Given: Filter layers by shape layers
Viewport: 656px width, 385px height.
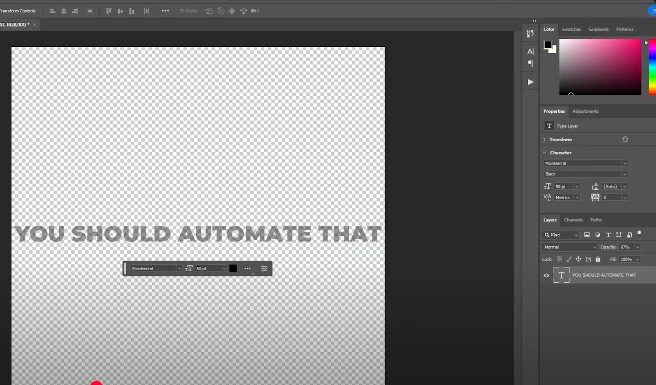Looking at the screenshot, I should pos(619,235).
